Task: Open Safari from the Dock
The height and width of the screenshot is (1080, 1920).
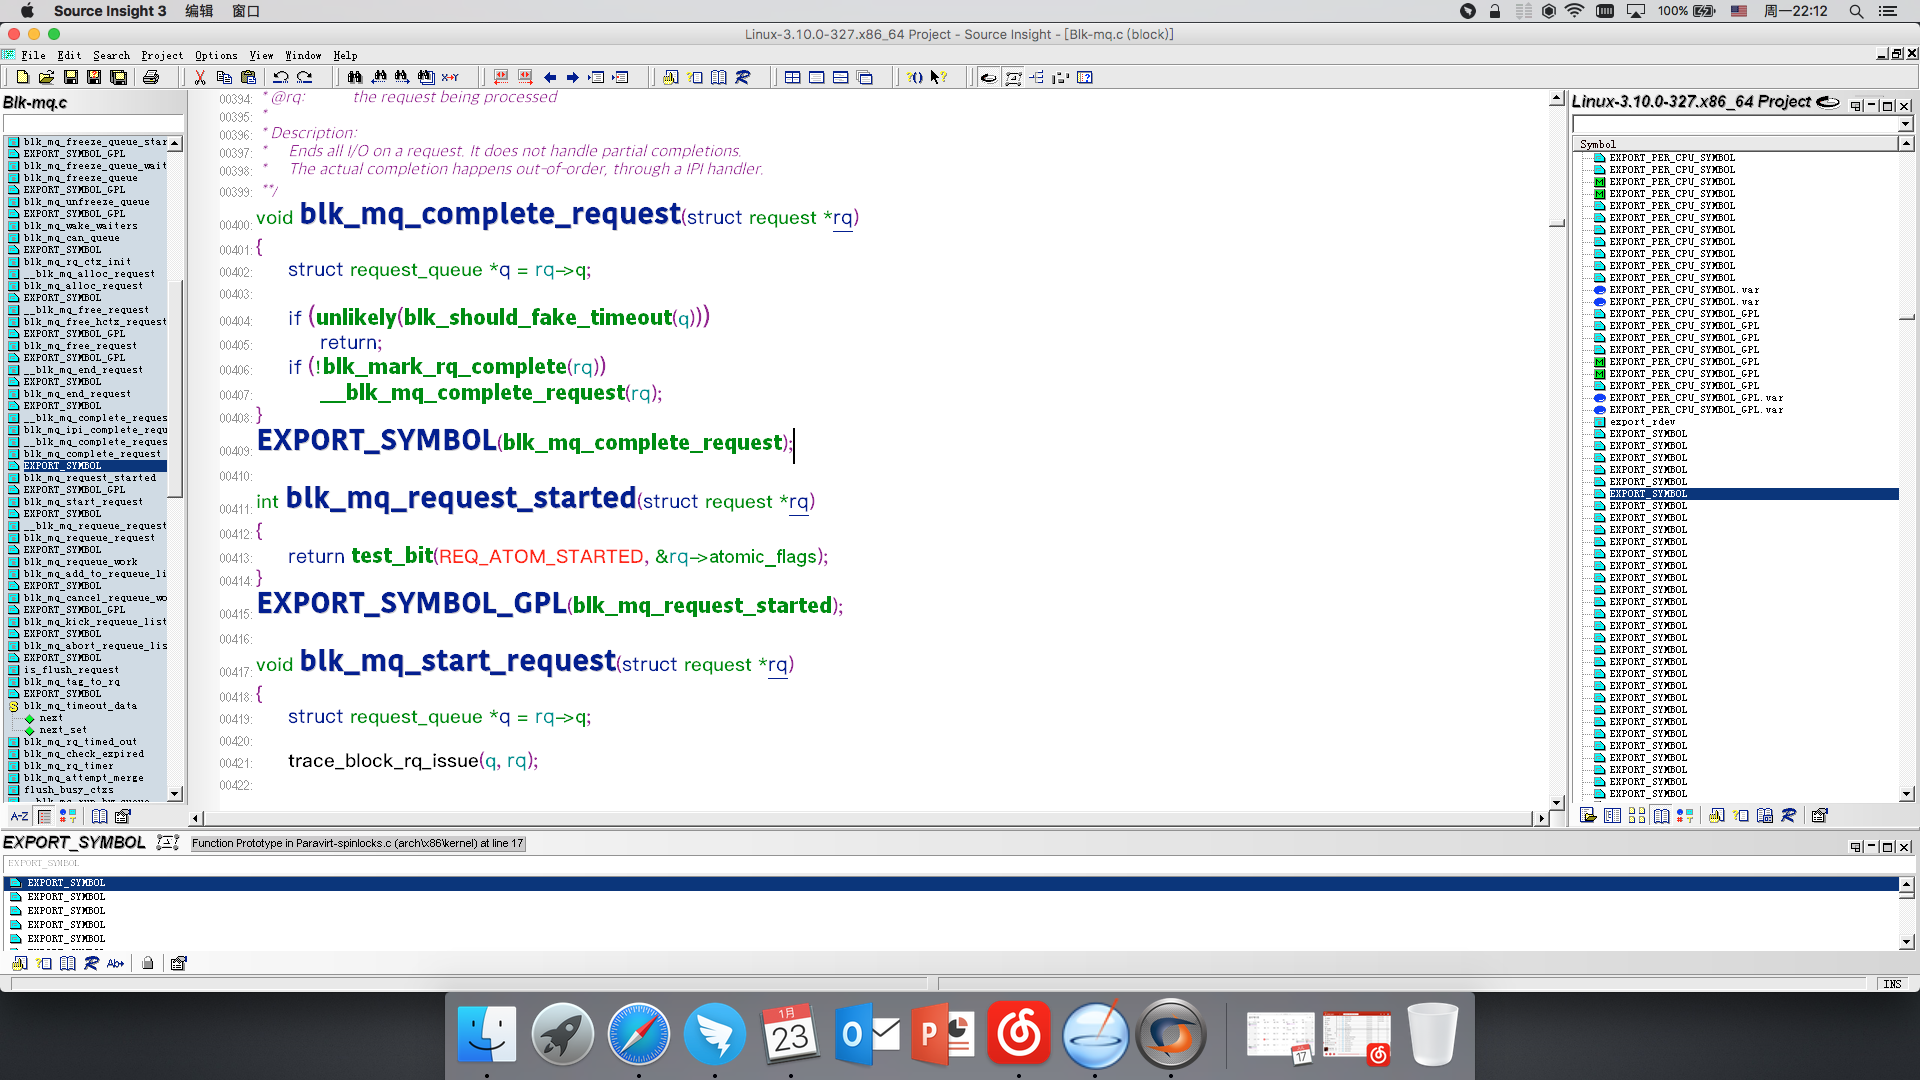Action: (x=638, y=1034)
